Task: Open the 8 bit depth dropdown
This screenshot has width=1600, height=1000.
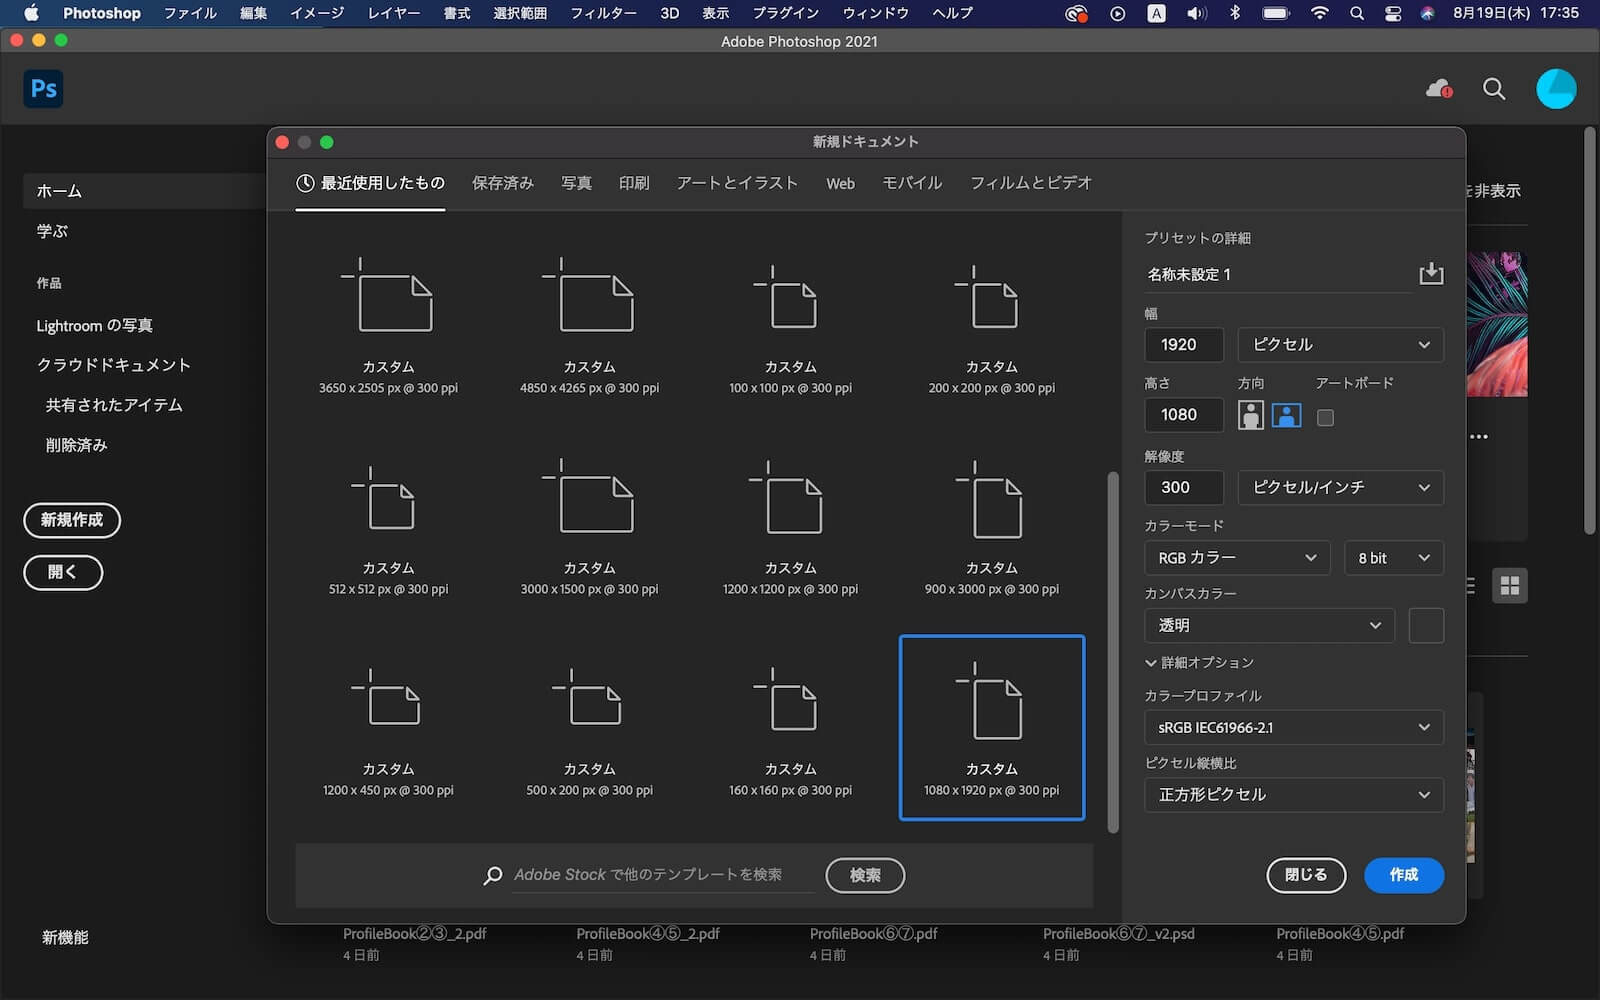Action: pos(1393,557)
